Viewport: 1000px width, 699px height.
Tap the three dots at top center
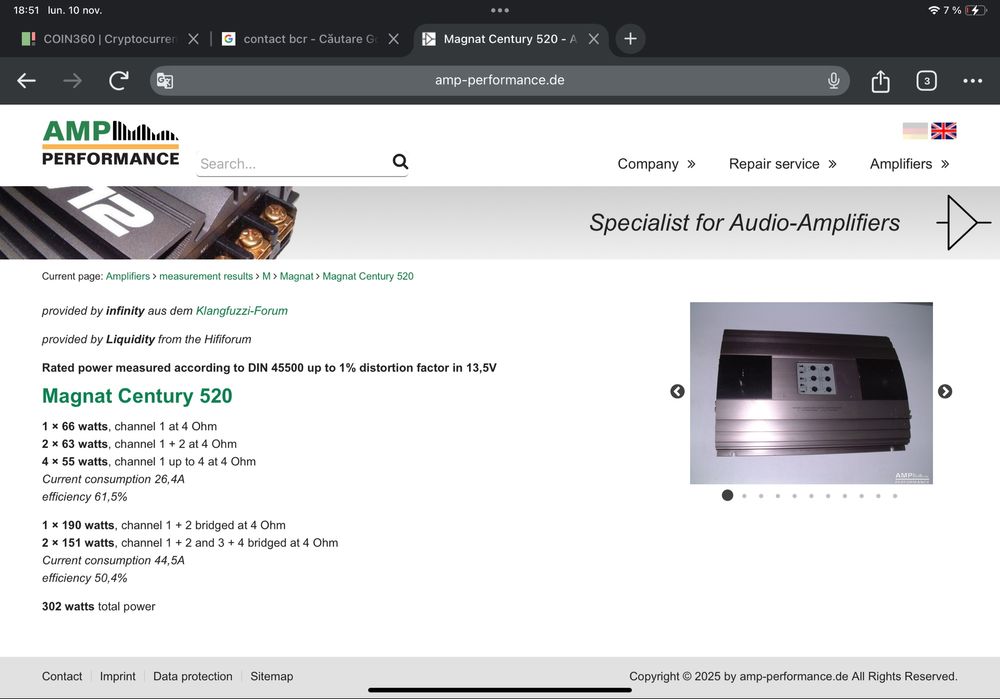pyautogui.click(x=500, y=10)
